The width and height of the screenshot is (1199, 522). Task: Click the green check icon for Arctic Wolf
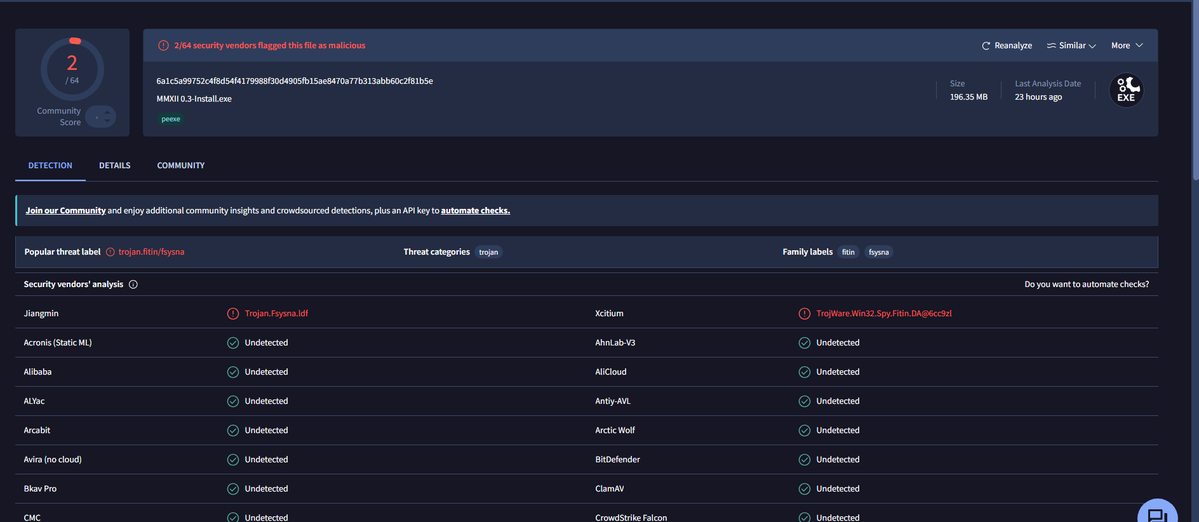(x=804, y=430)
